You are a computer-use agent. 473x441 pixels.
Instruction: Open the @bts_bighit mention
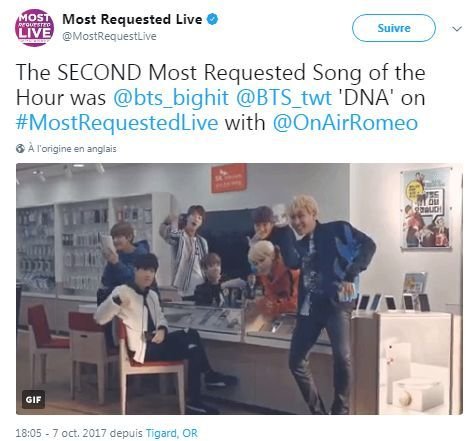(171, 98)
